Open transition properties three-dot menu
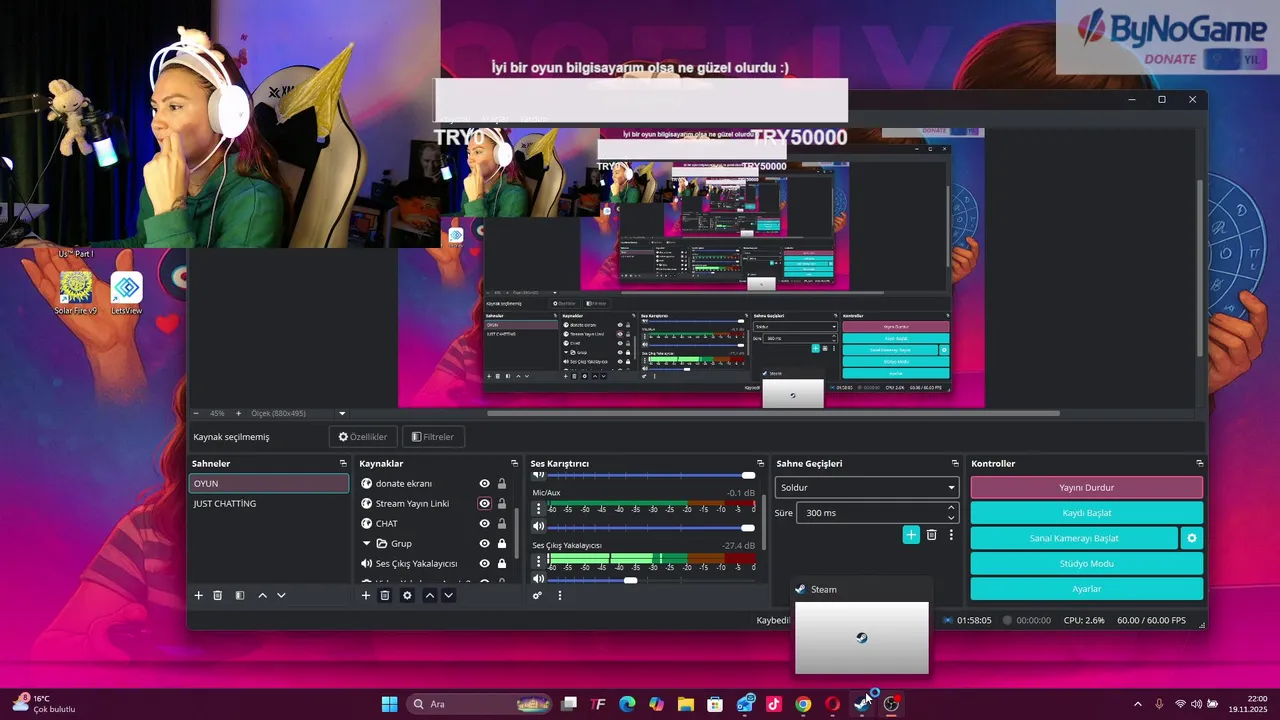This screenshot has height=720, width=1280. click(x=951, y=535)
